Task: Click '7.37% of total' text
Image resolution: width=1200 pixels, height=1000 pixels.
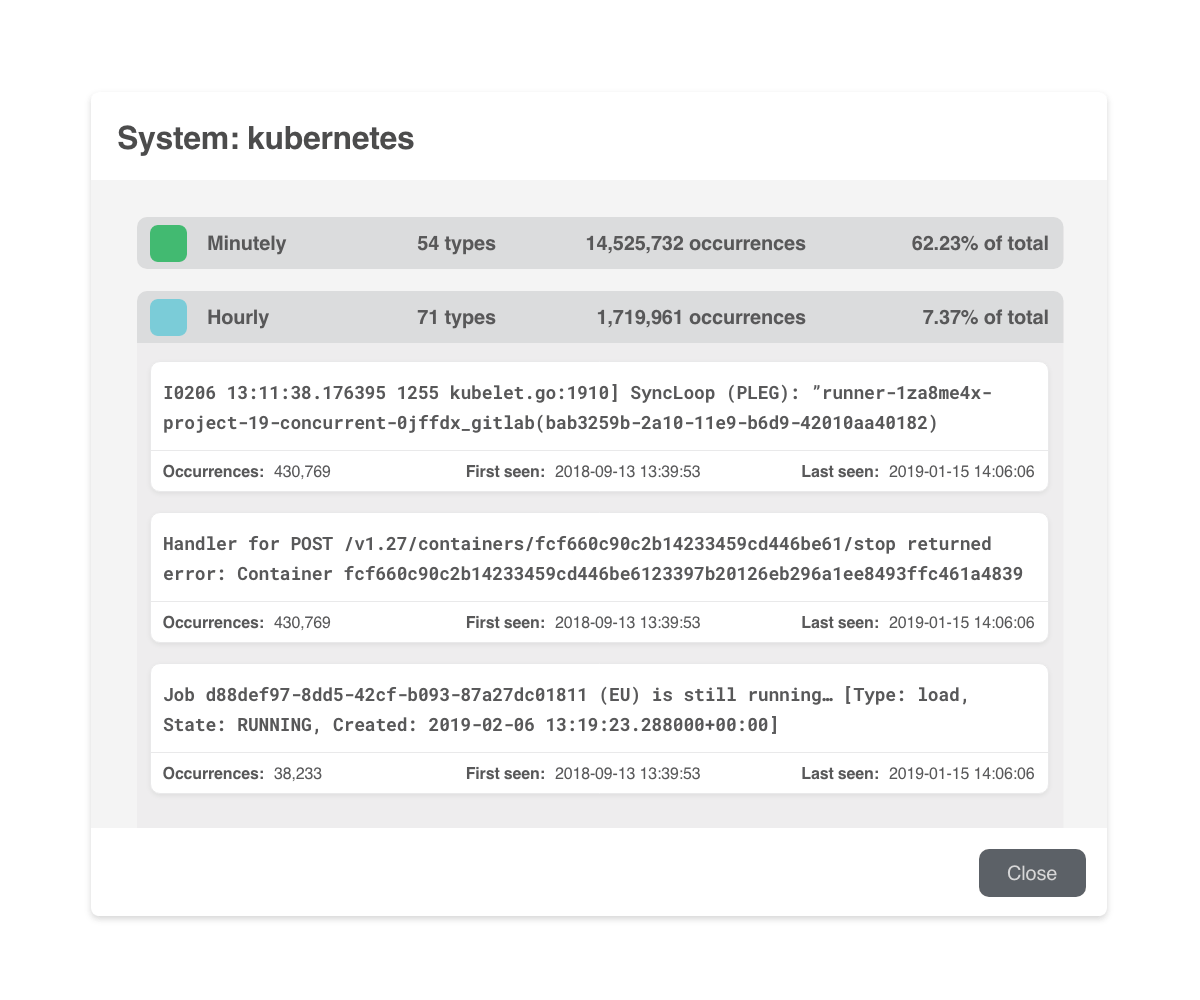Action: [x=985, y=317]
